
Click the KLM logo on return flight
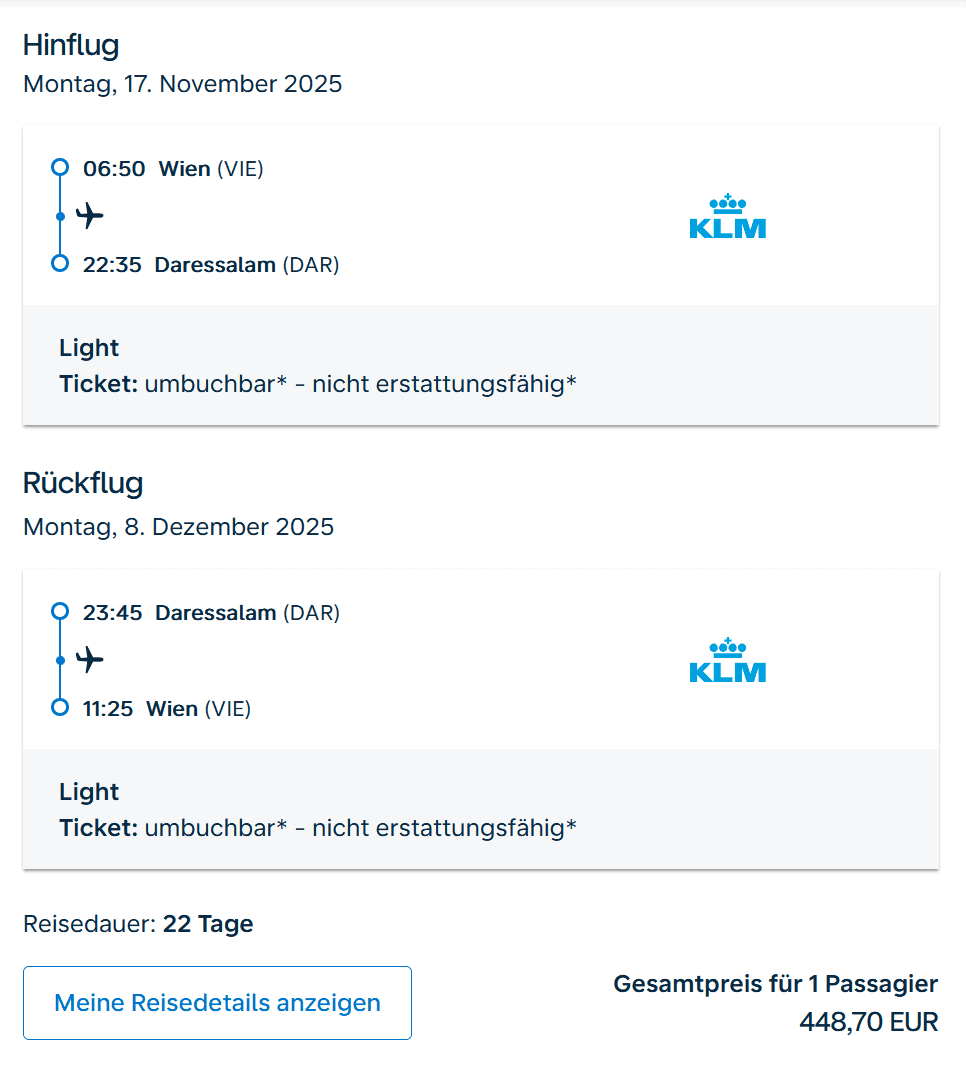(x=727, y=660)
